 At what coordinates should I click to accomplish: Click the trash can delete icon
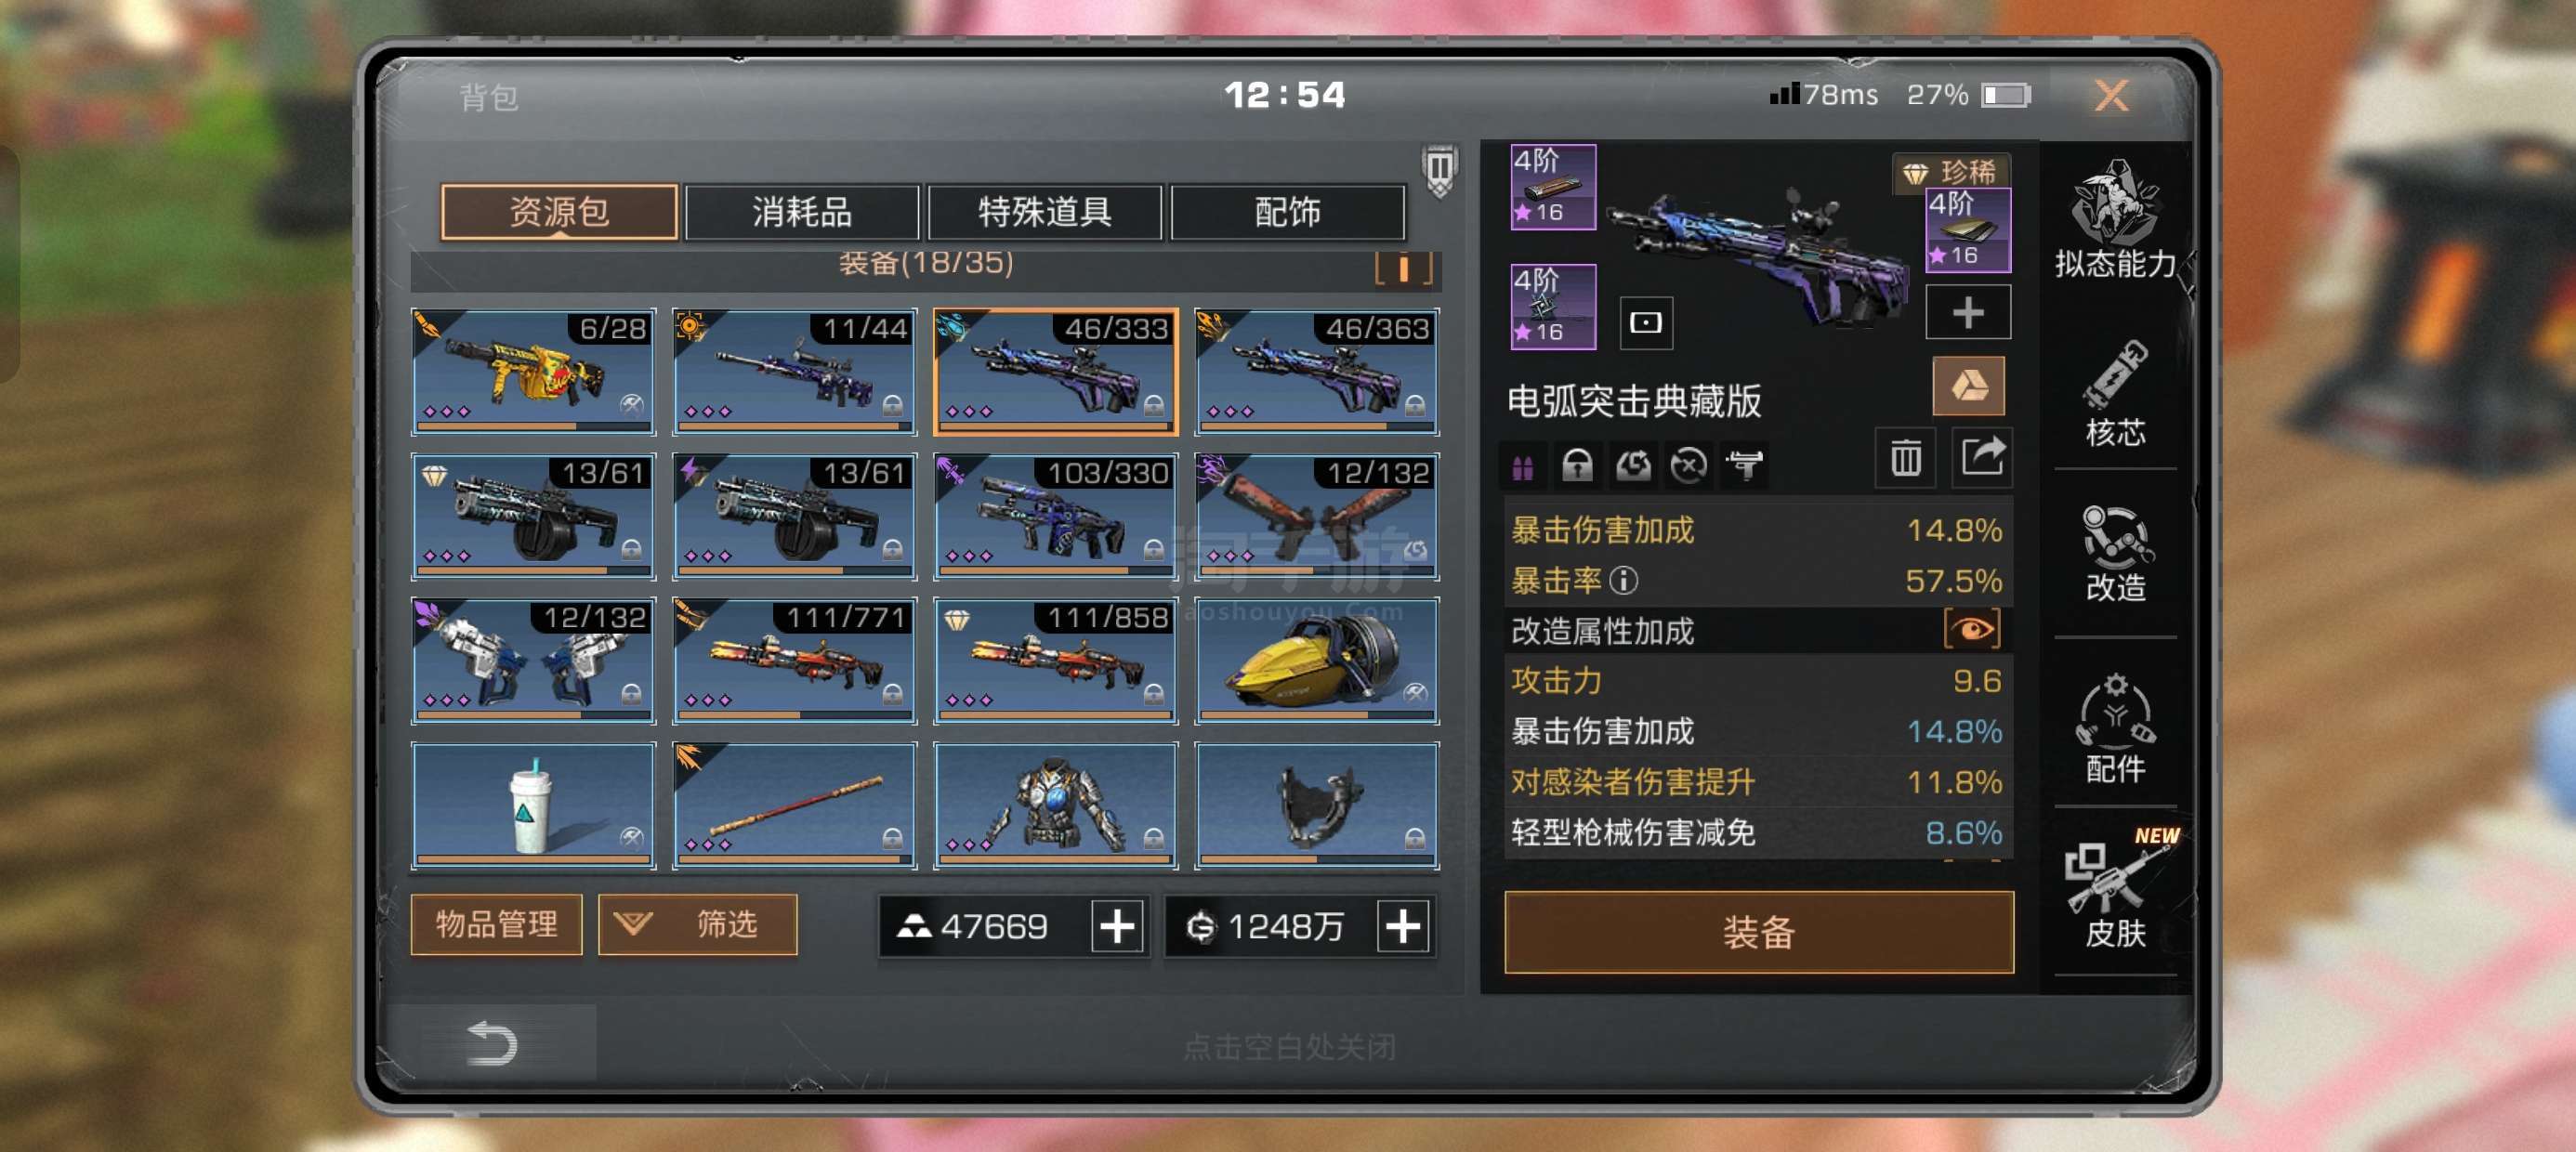click(1905, 458)
